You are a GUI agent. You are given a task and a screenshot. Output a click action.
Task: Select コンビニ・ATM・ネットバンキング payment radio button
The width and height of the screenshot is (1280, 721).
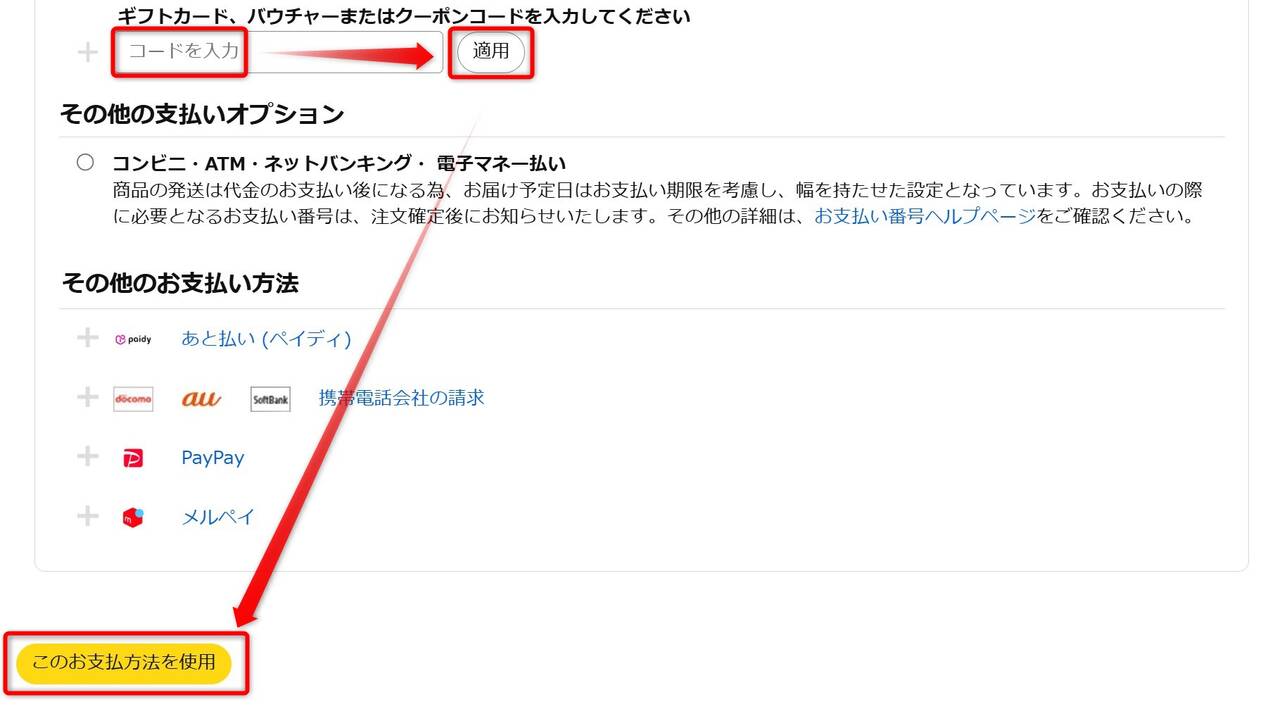(x=85, y=162)
